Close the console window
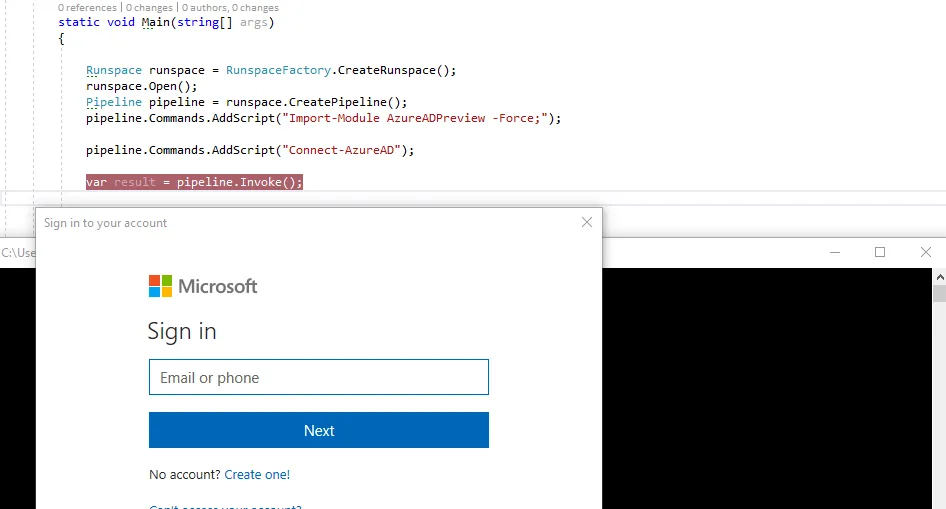Screen dimensions: 946x509 point(925,252)
